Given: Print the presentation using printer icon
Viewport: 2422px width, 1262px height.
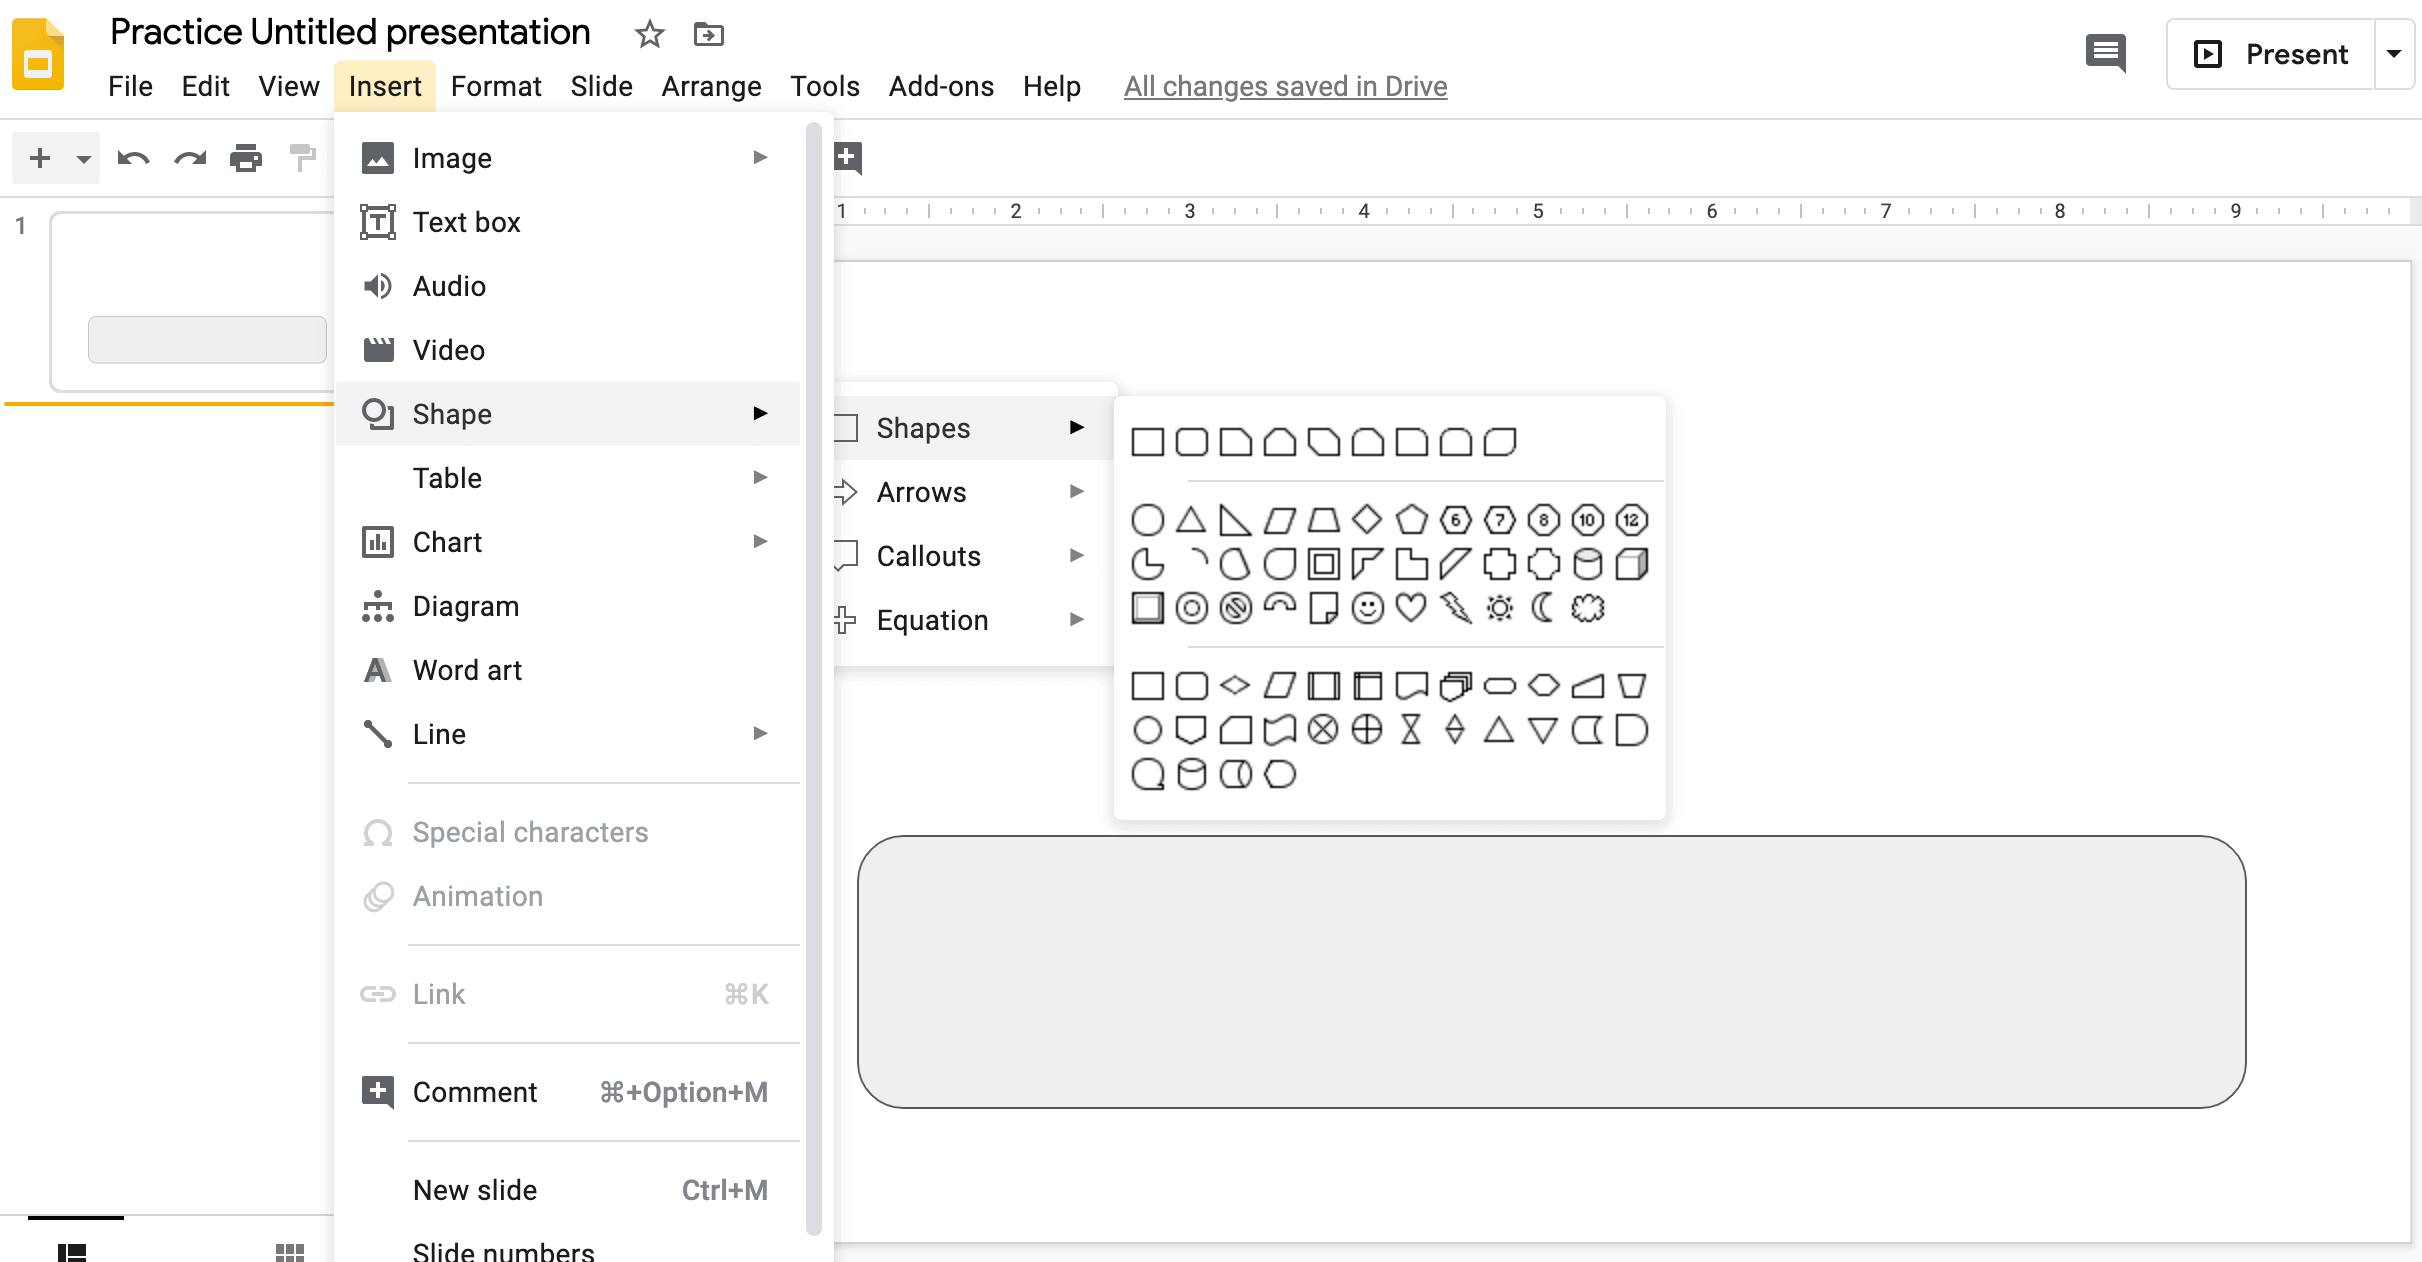Looking at the screenshot, I should point(246,158).
